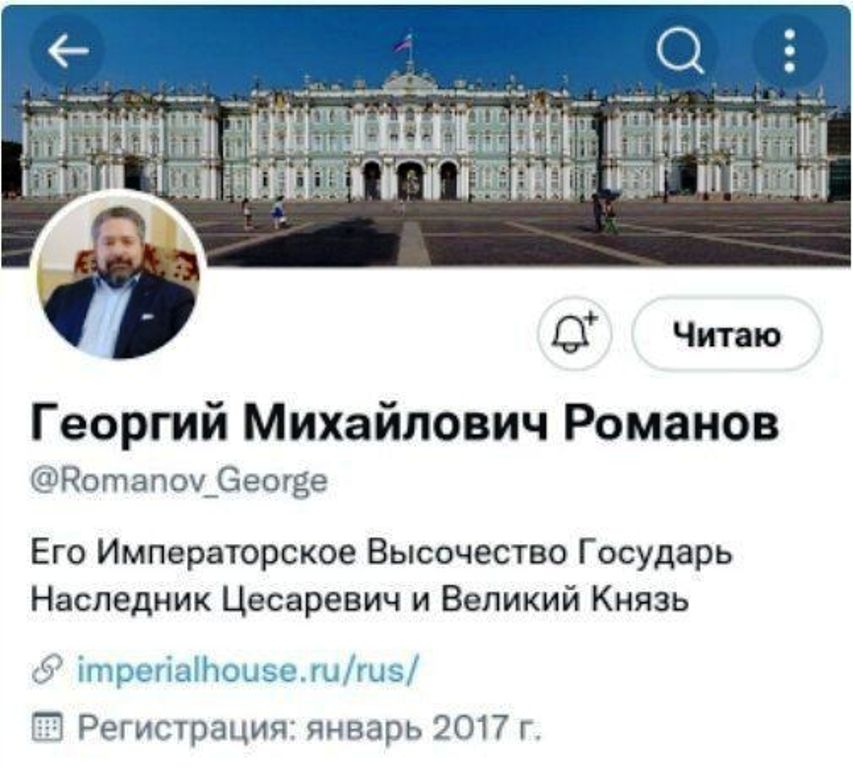
Task: Click the calendar icon next to Регистрация
Action: coord(47,727)
